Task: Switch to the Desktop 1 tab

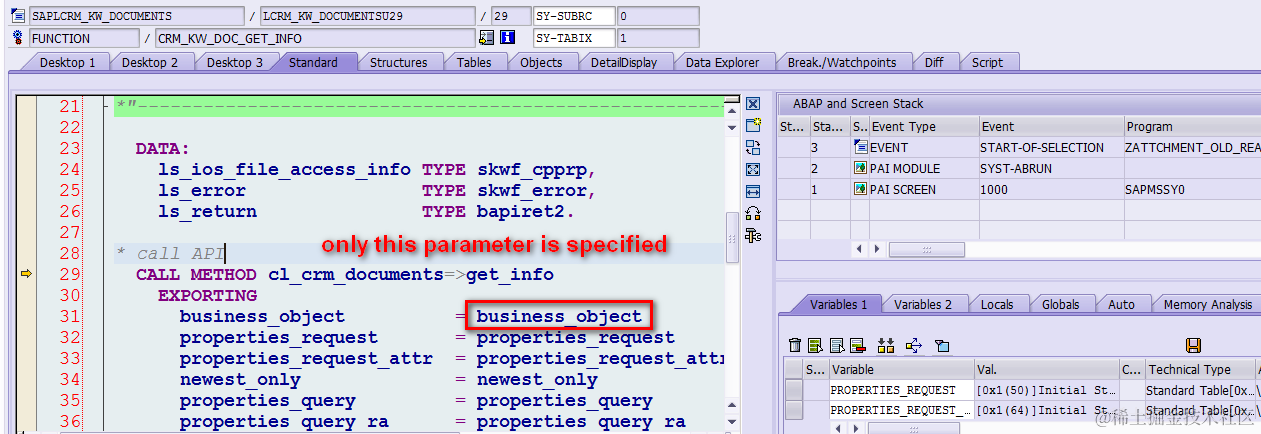Action: click(x=68, y=62)
